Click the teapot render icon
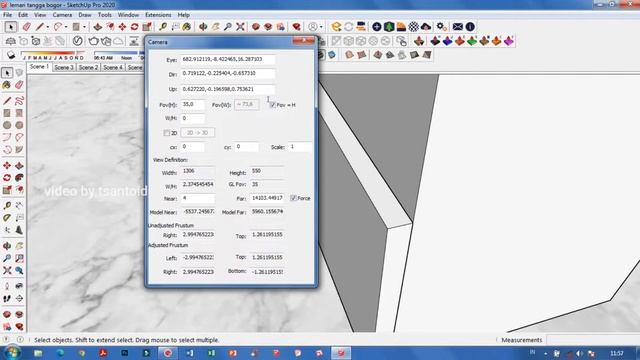Viewport: 640px width, 360px height. (93, 41)
